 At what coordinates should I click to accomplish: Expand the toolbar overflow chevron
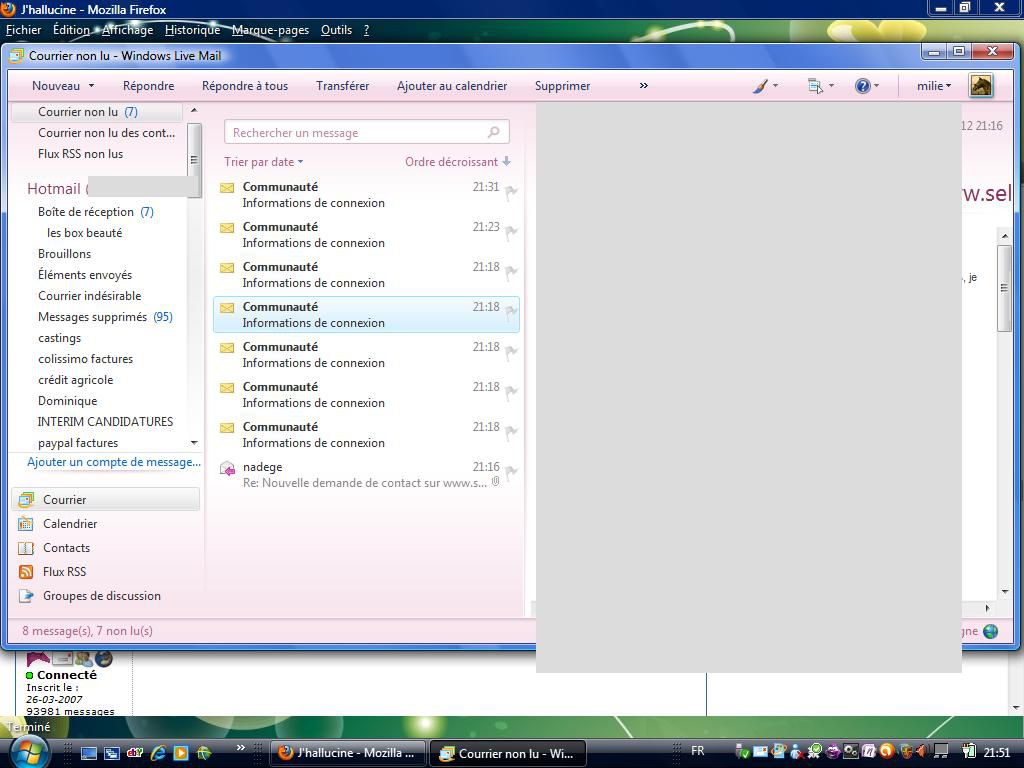[643, 86]
